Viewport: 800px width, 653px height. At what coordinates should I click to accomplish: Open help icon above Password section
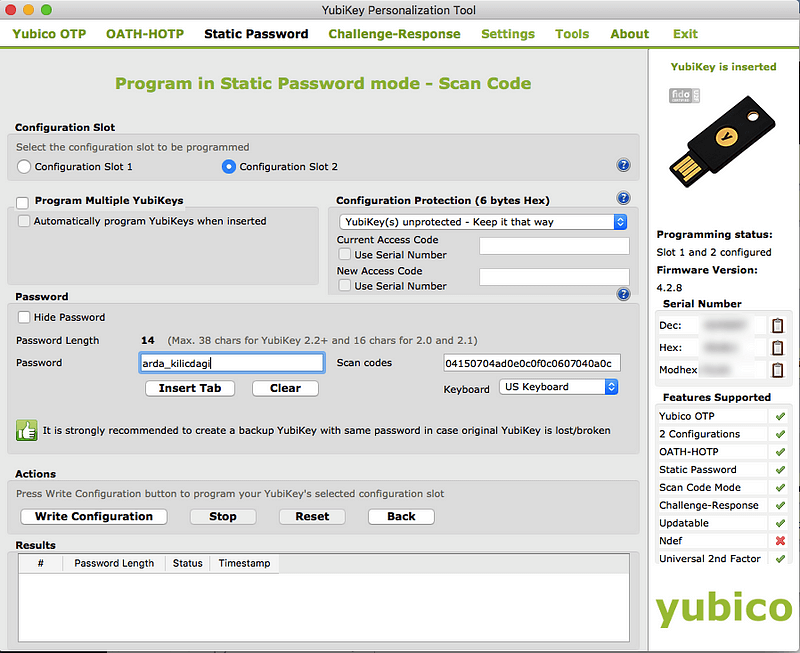click(x=623, y=294)
